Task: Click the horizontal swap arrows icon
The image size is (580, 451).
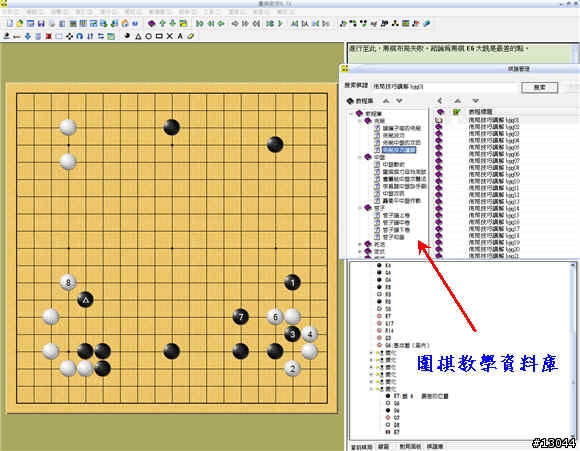Action: (100, 36)
